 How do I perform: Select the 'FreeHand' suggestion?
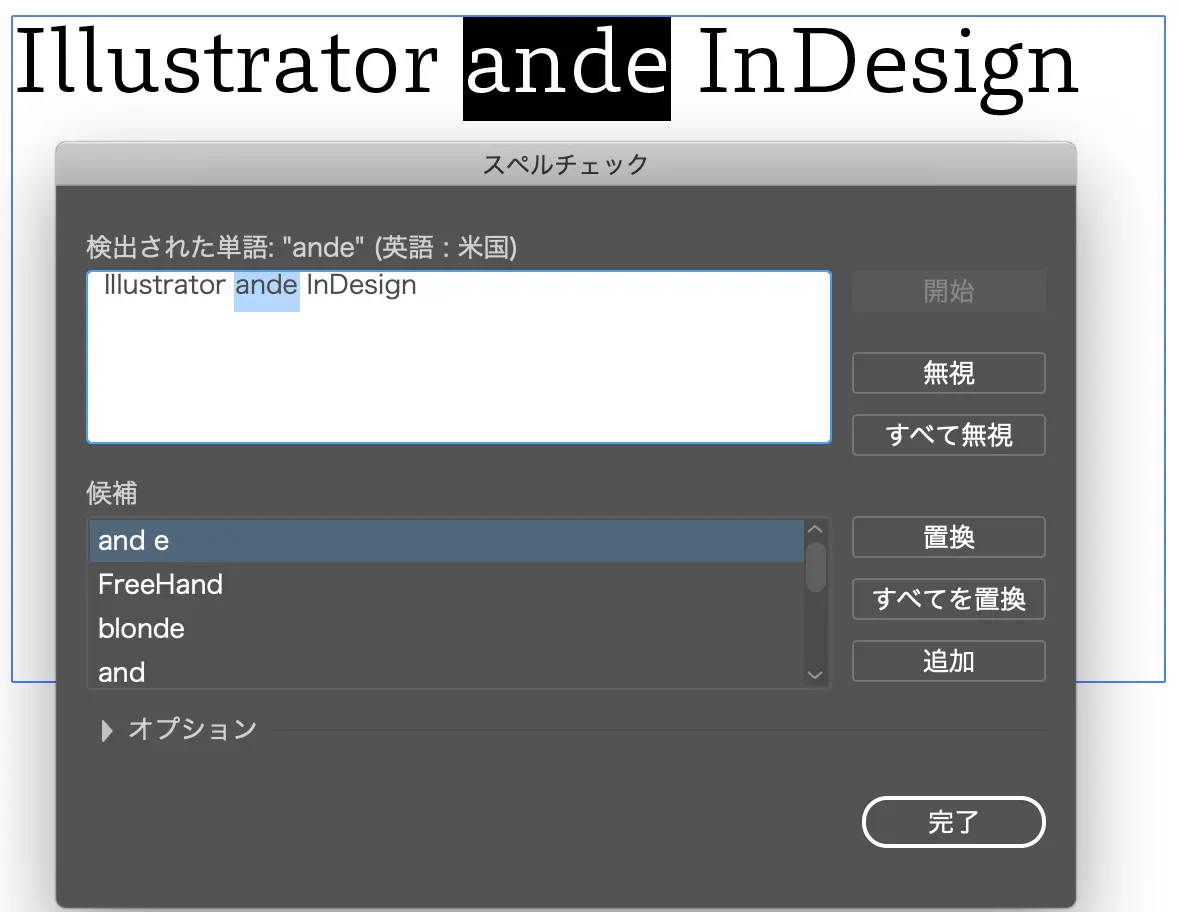tap(446, 585)
